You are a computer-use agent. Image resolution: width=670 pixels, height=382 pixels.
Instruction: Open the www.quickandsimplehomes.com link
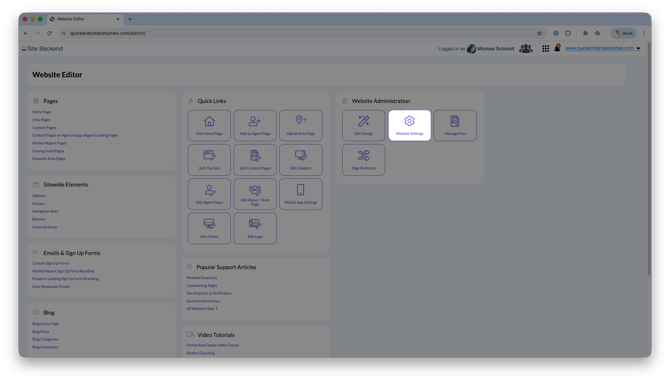point(599,48)
